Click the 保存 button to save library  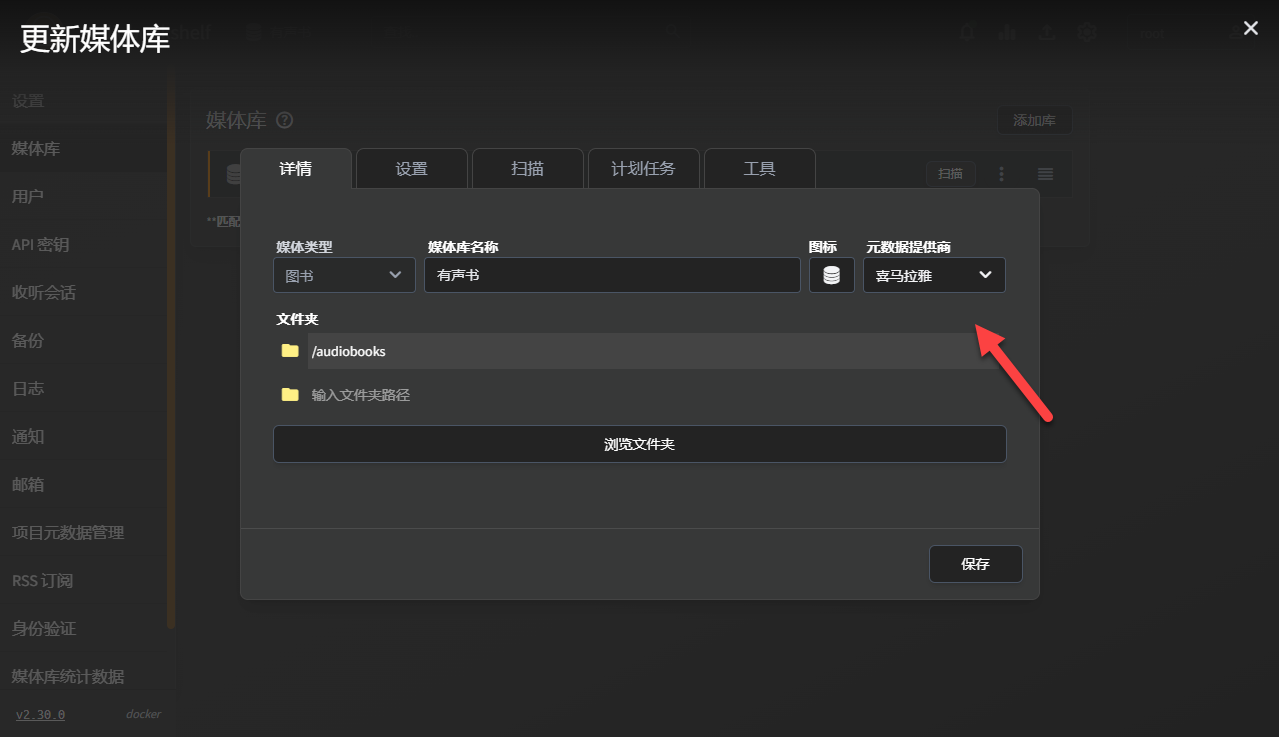[x=975, y=563]
